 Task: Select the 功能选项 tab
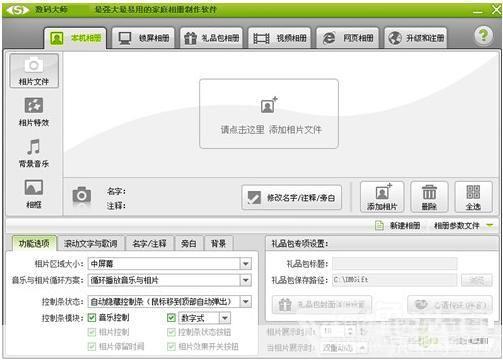coord(34,243)
